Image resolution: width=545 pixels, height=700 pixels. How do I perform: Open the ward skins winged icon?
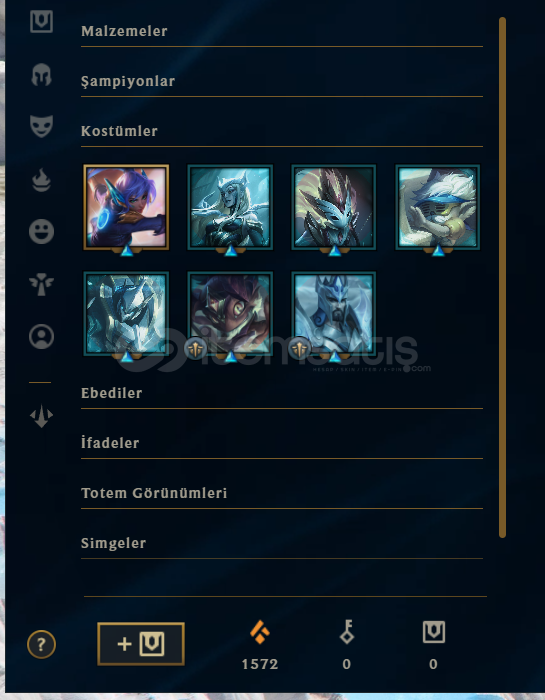click(x=42, y=284)
